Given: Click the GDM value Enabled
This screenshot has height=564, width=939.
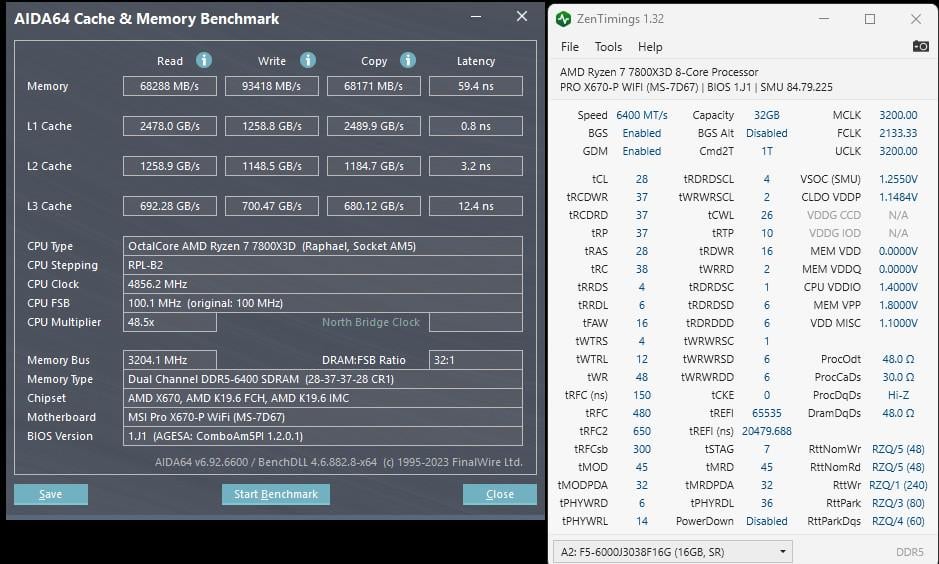Looking at the screenshot, I should click(641, 151).
